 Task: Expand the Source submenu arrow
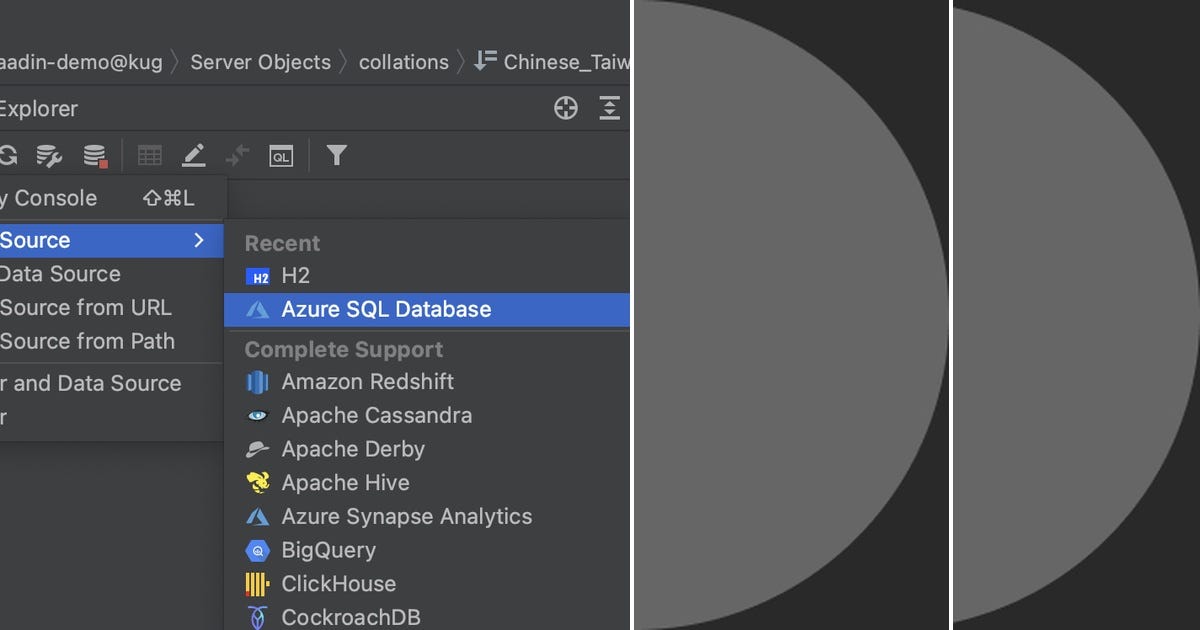[x=199, y=240]
